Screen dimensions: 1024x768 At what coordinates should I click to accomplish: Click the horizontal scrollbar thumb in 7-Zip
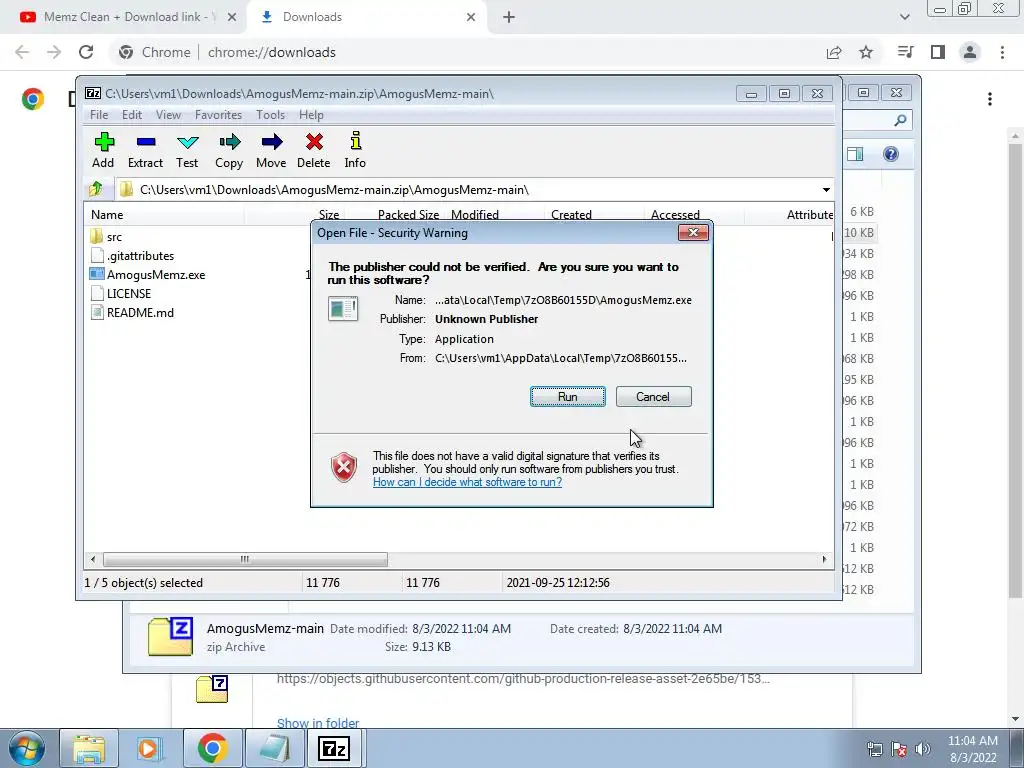(245, 559)
